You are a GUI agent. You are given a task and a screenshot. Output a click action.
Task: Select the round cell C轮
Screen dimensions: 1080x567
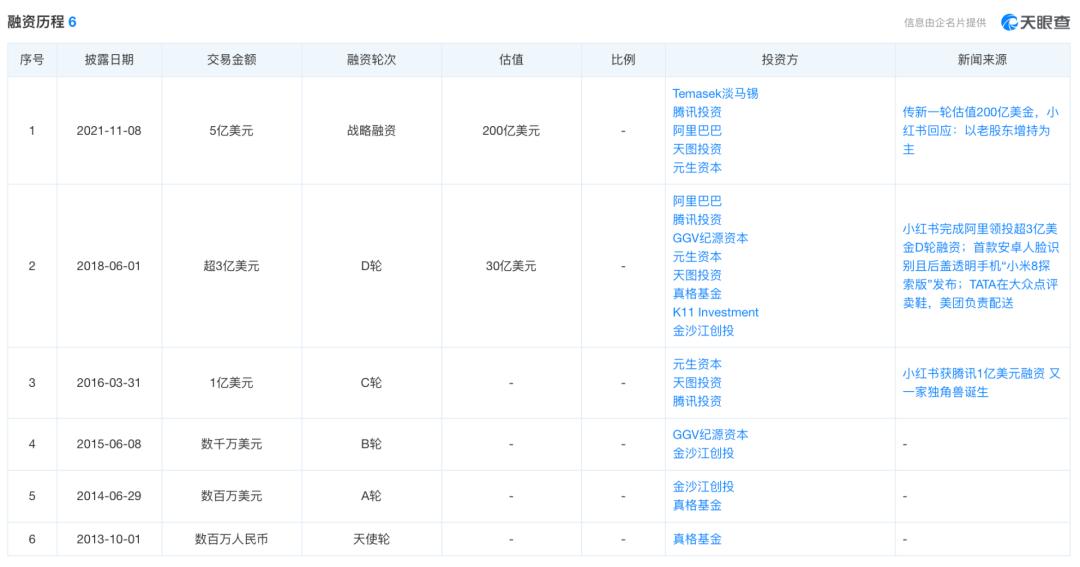[x=371, y=382]
